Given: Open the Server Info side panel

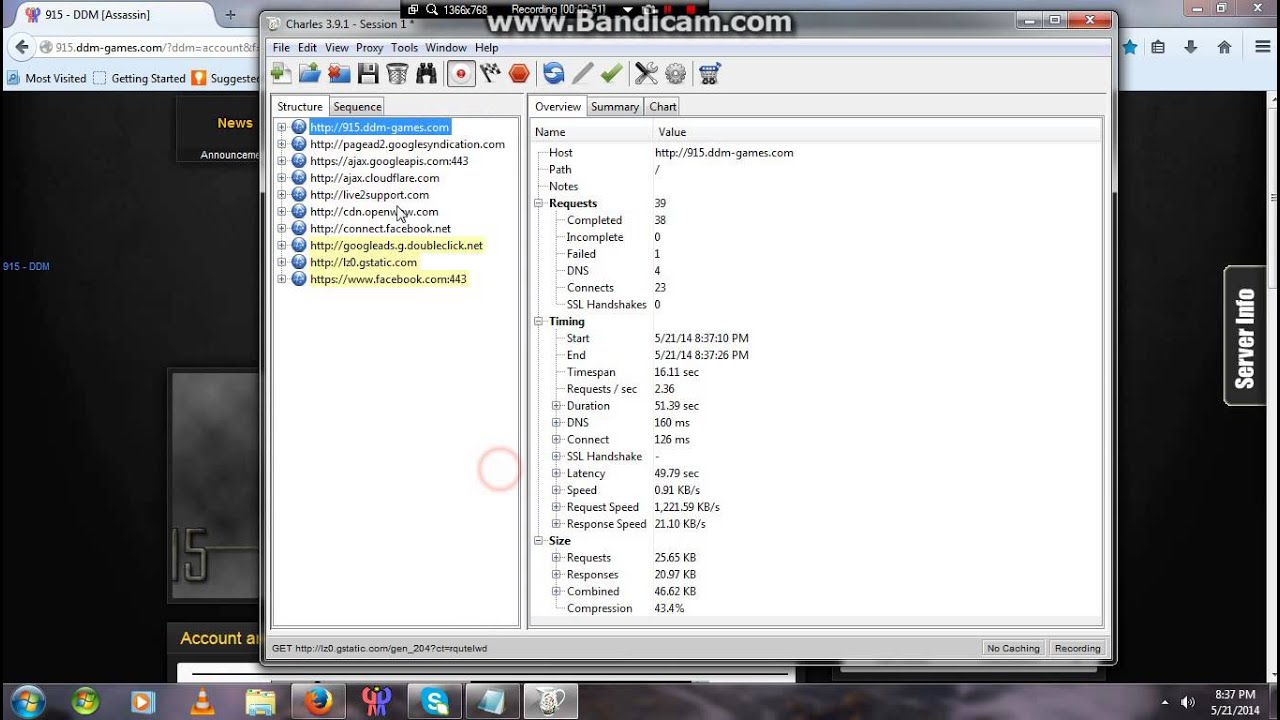Looking at the screenshot, I should point(1245,336).
